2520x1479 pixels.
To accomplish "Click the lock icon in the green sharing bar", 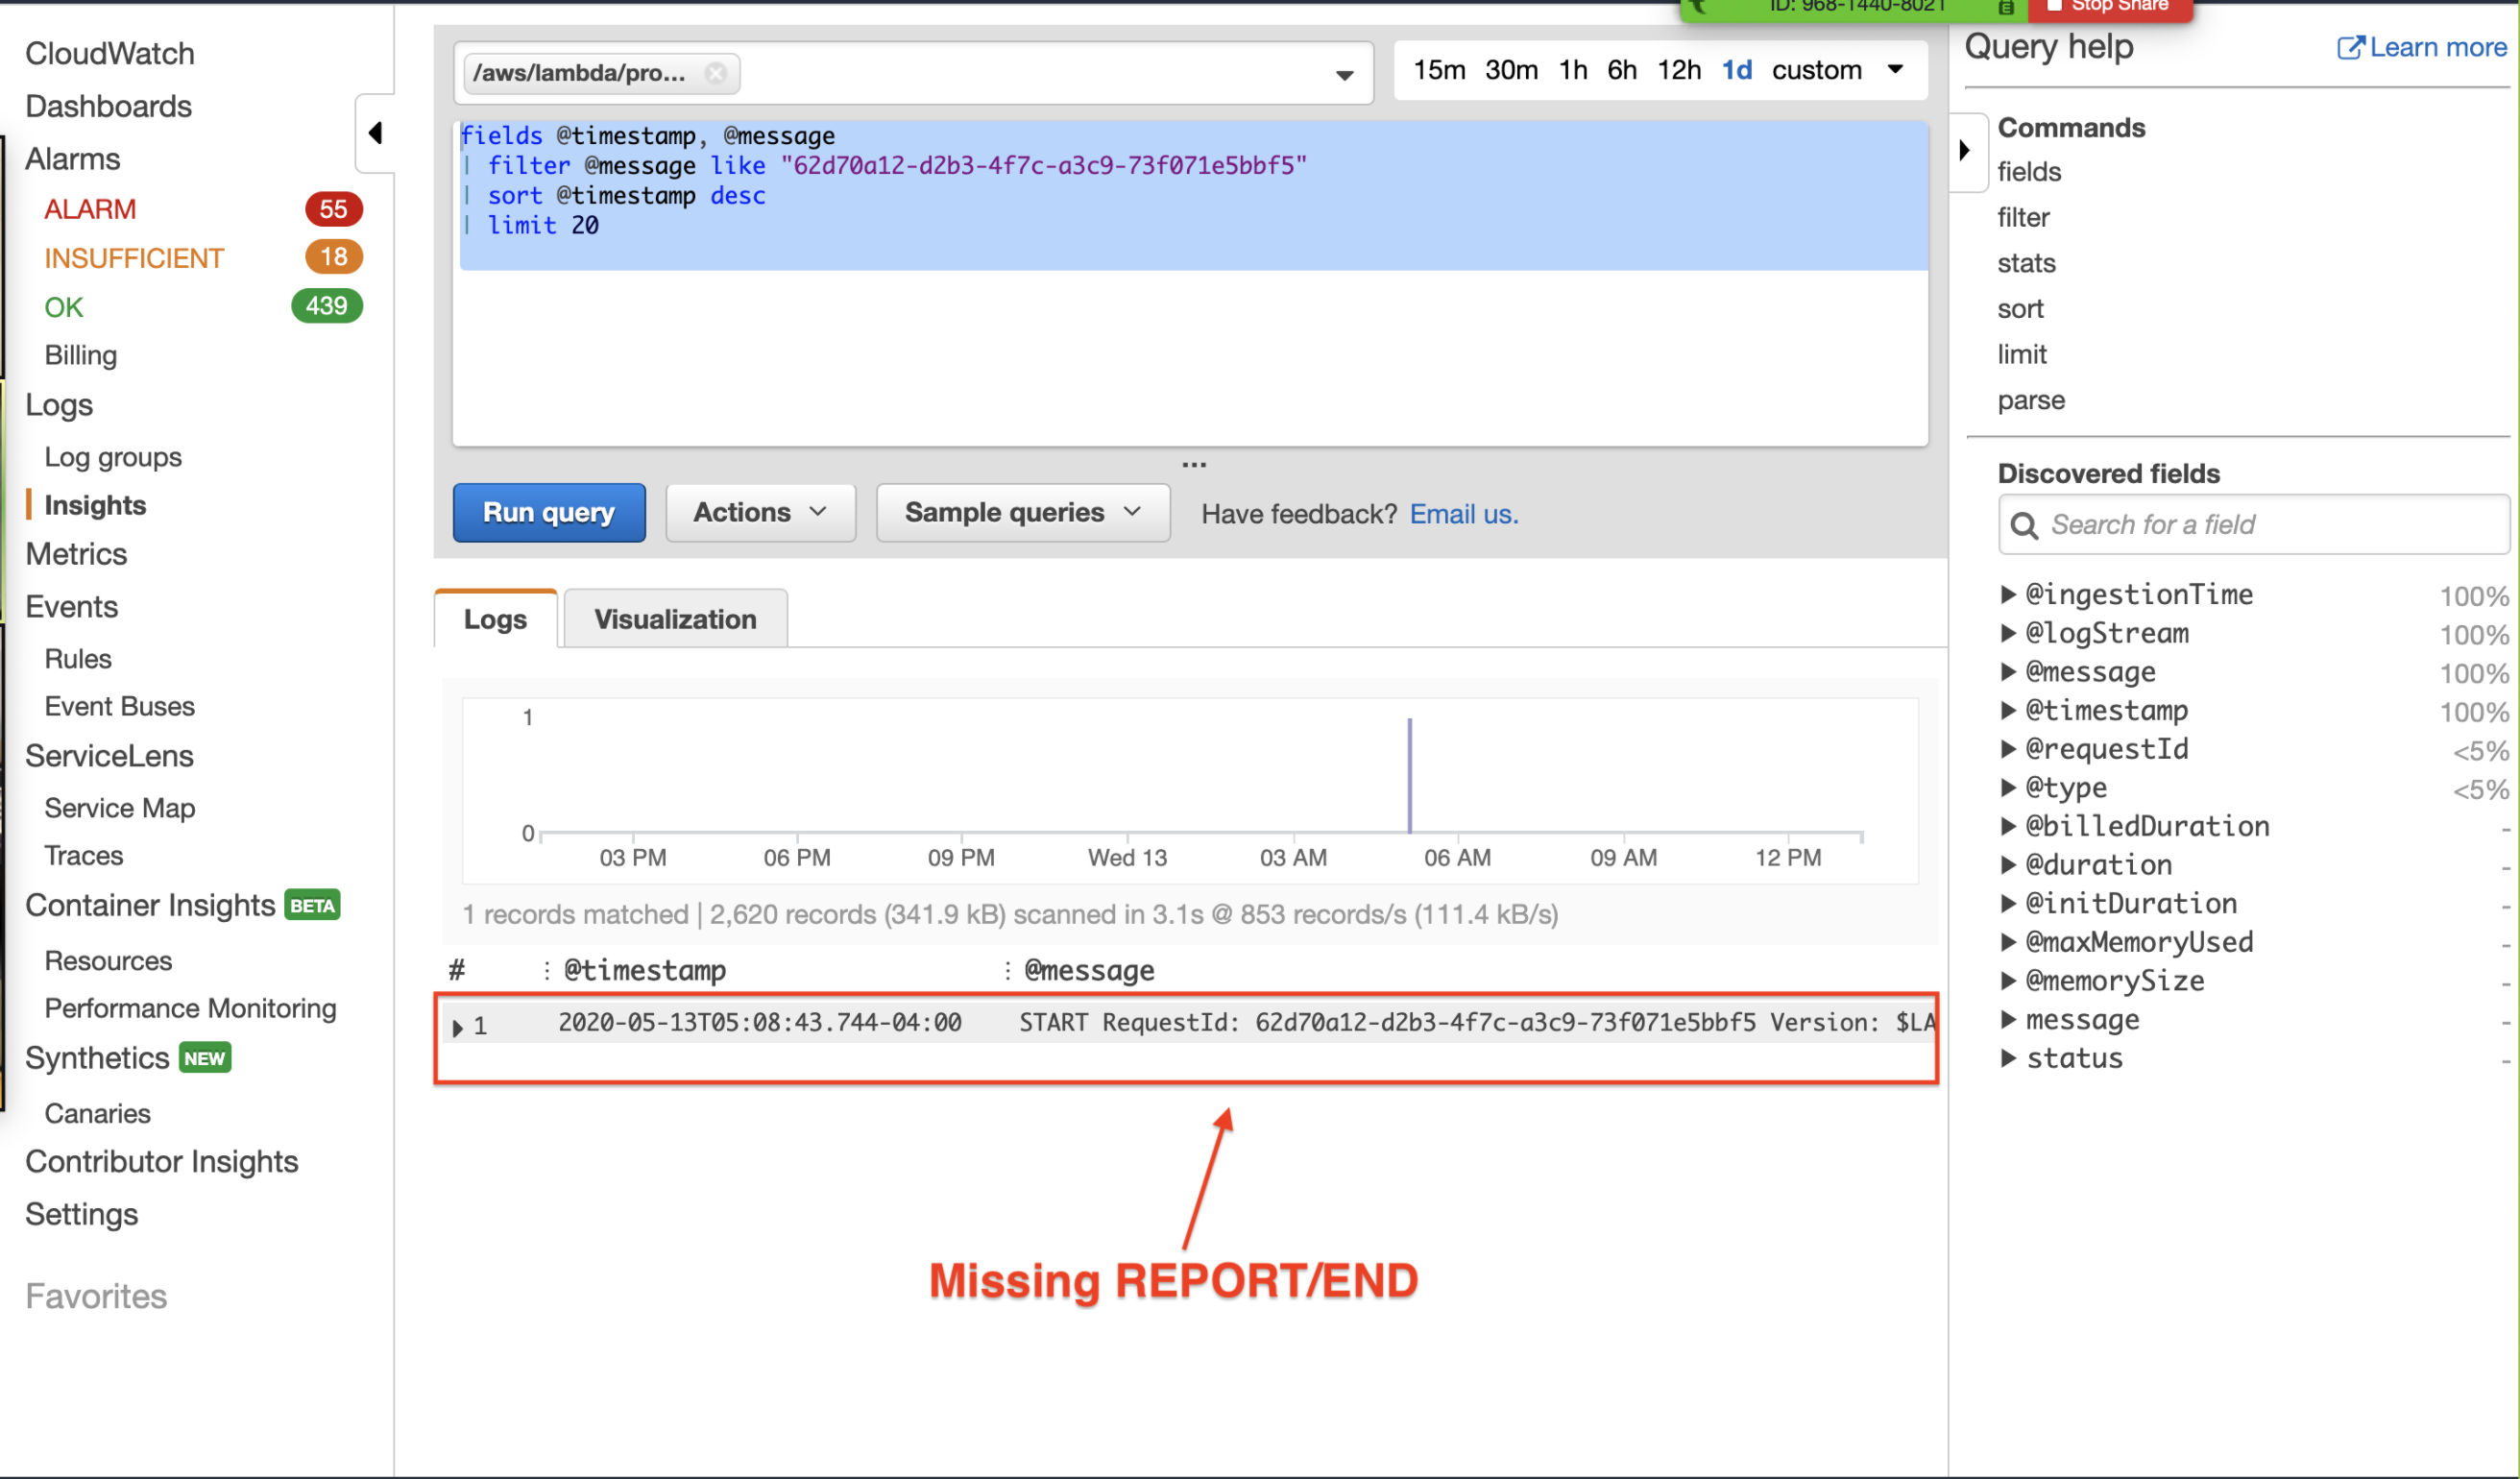I will [2007, 6].
